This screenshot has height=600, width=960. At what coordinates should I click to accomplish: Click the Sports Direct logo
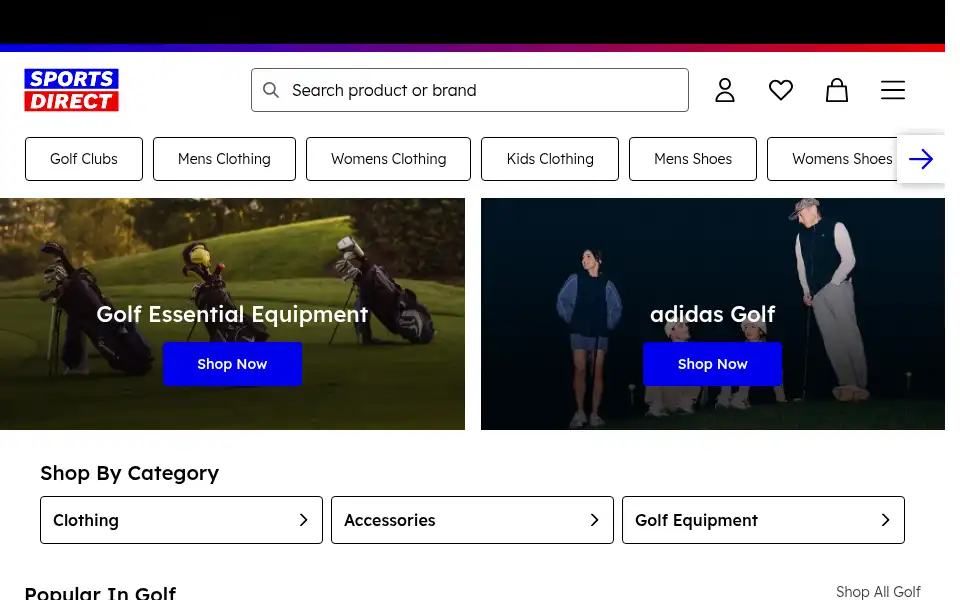[72, 90]
